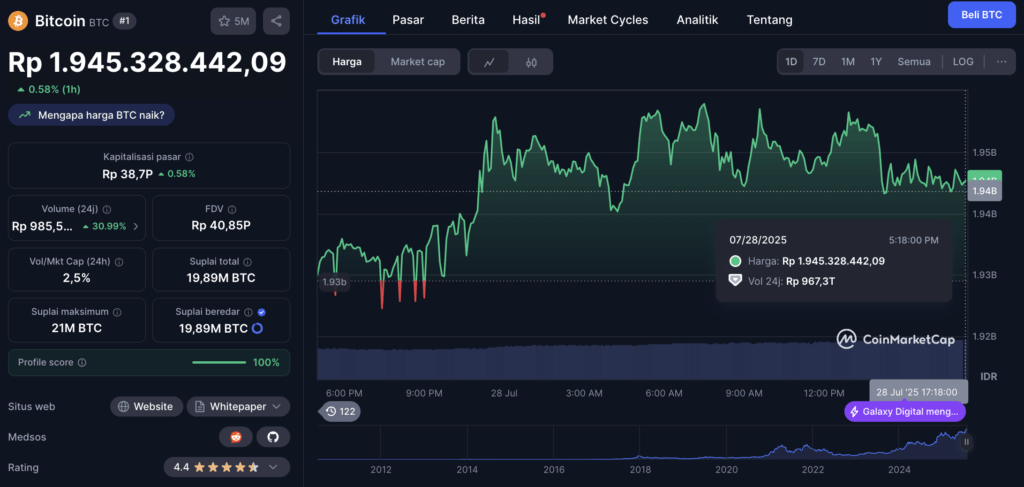The height and width of the screenshot is (487, 1024).
Task: Open the share icon button
Action: 276,21
